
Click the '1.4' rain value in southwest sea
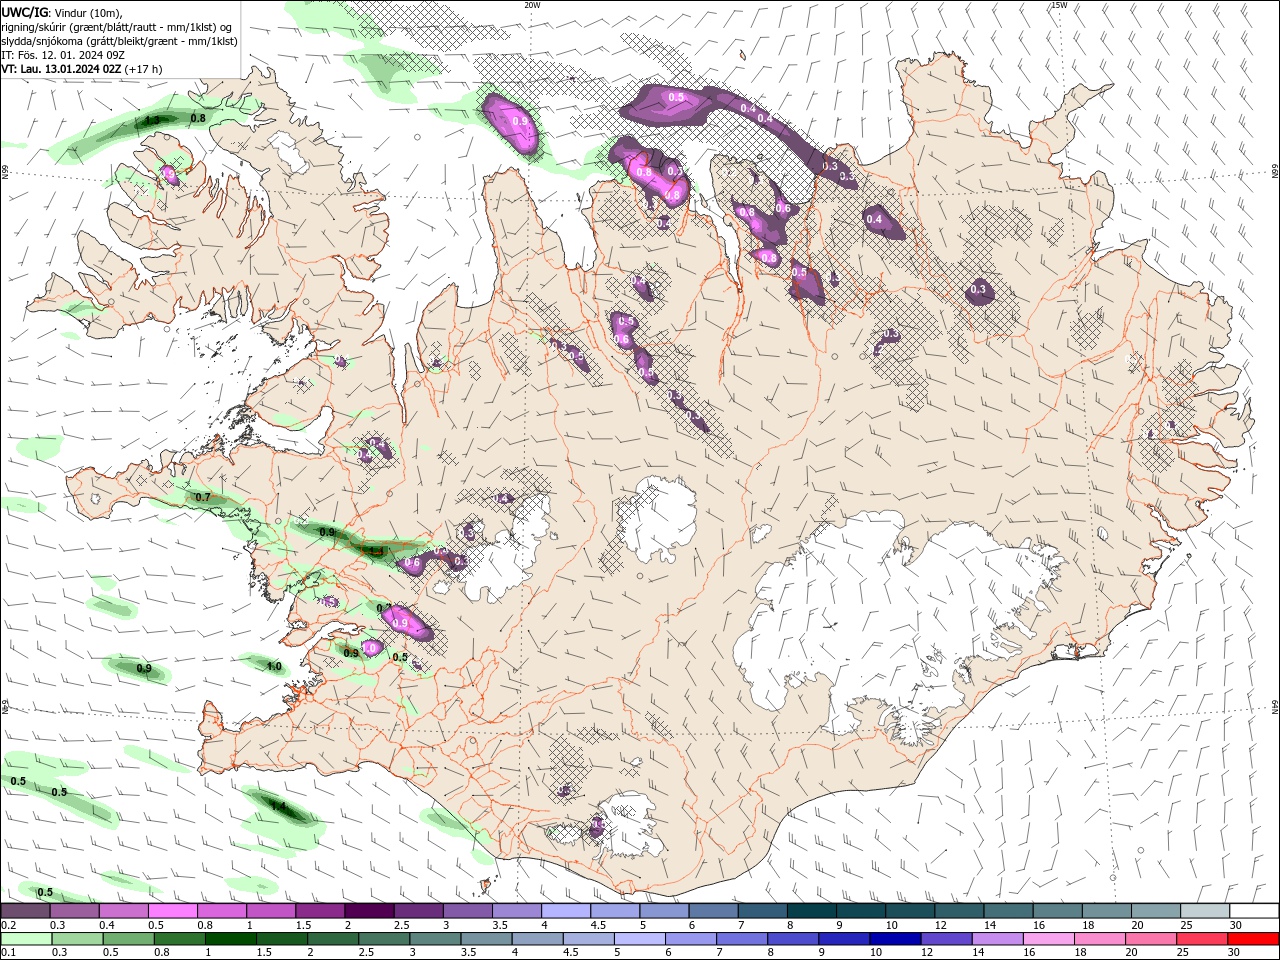[x=278, y=806]
